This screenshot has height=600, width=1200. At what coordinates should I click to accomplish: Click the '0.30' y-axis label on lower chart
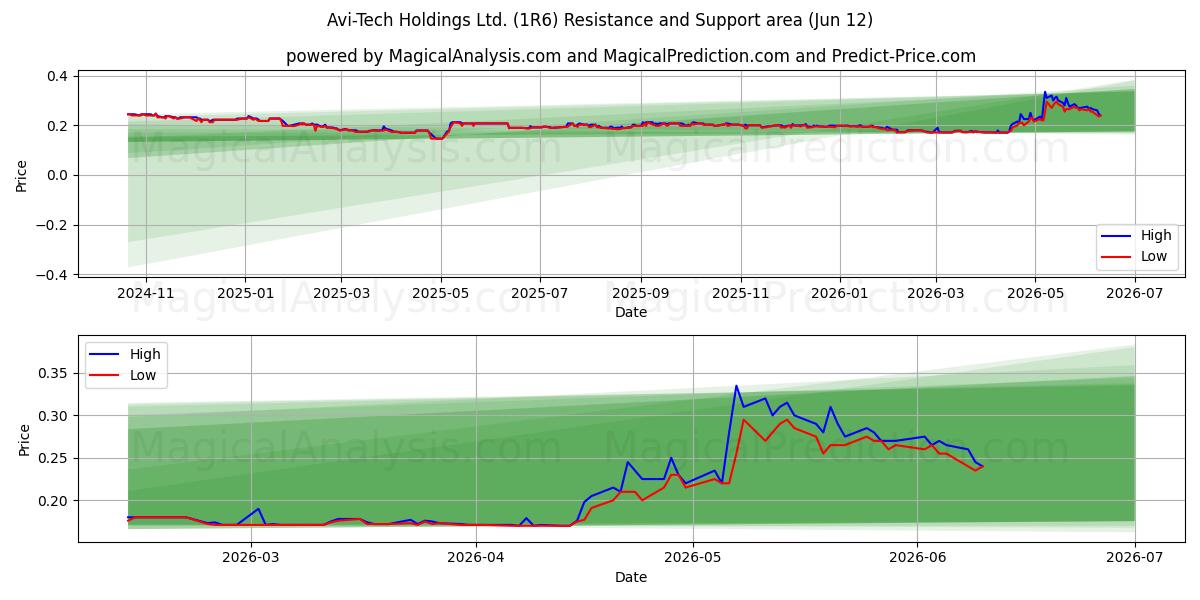54,415
